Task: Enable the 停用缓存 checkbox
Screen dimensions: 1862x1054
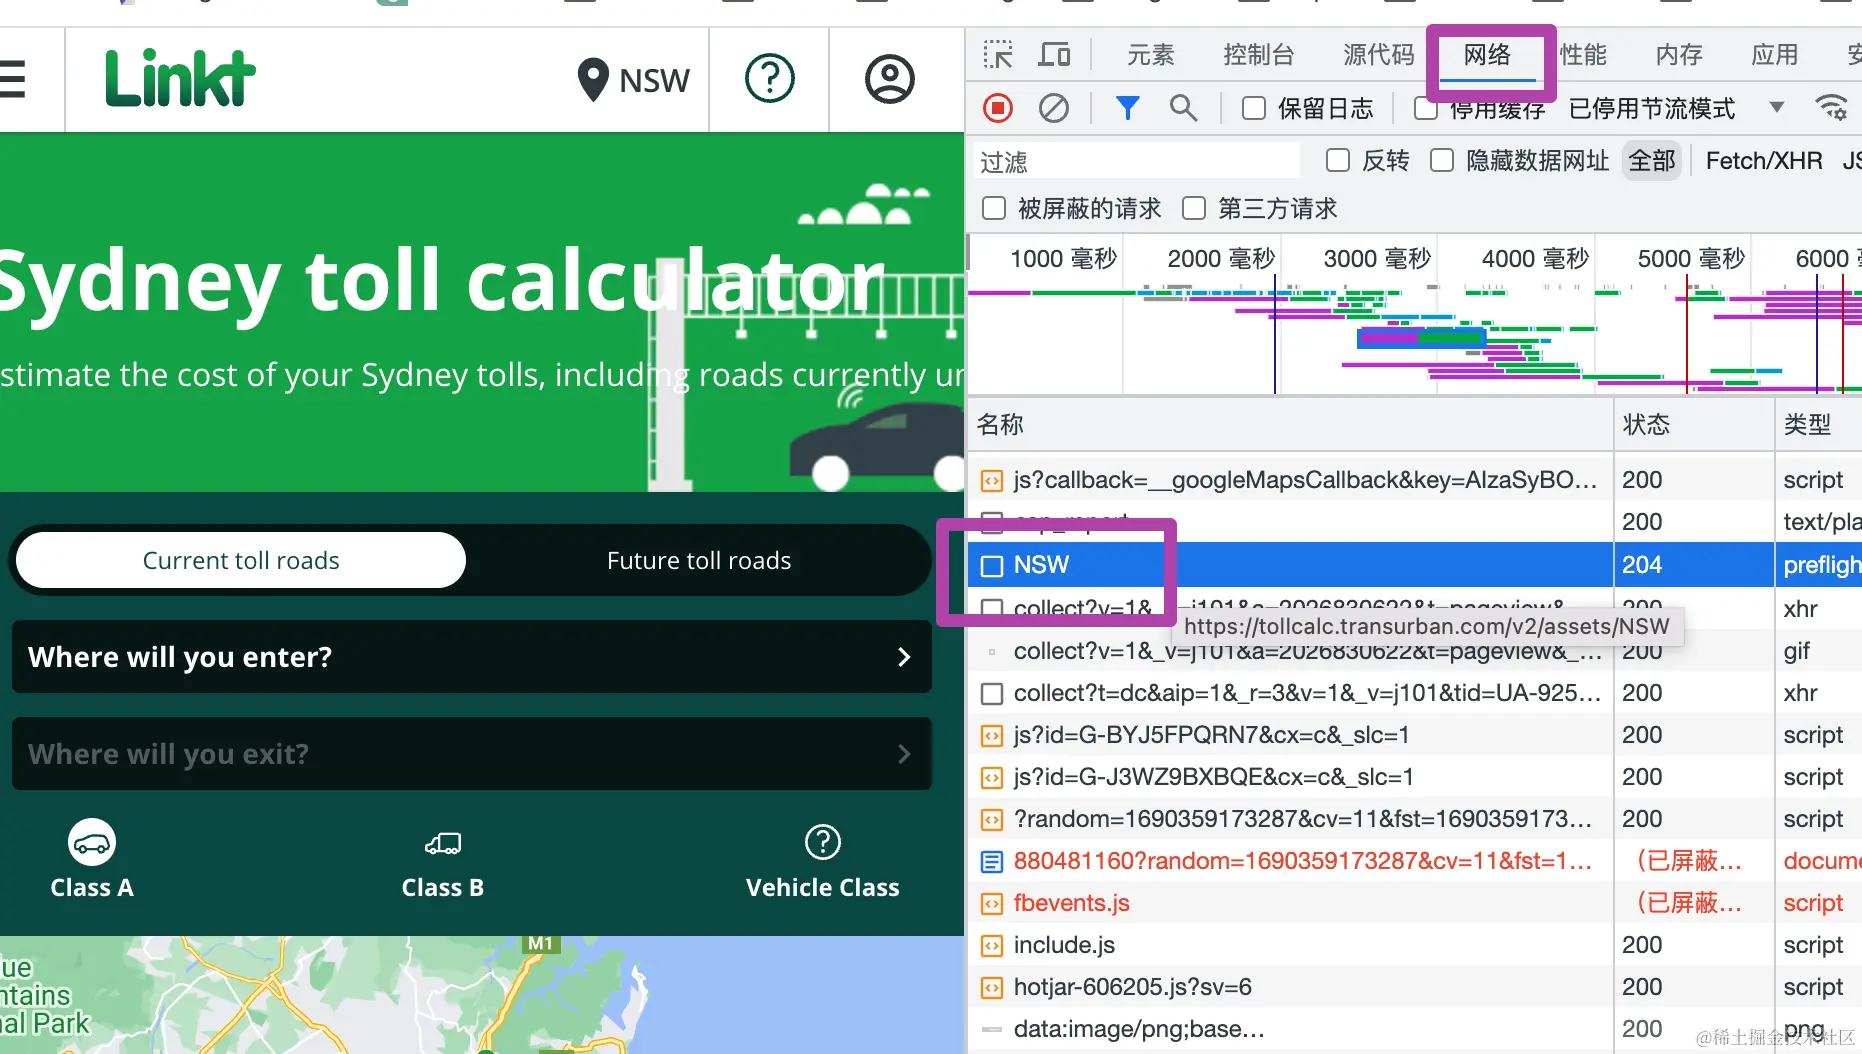Action: 1425,108
